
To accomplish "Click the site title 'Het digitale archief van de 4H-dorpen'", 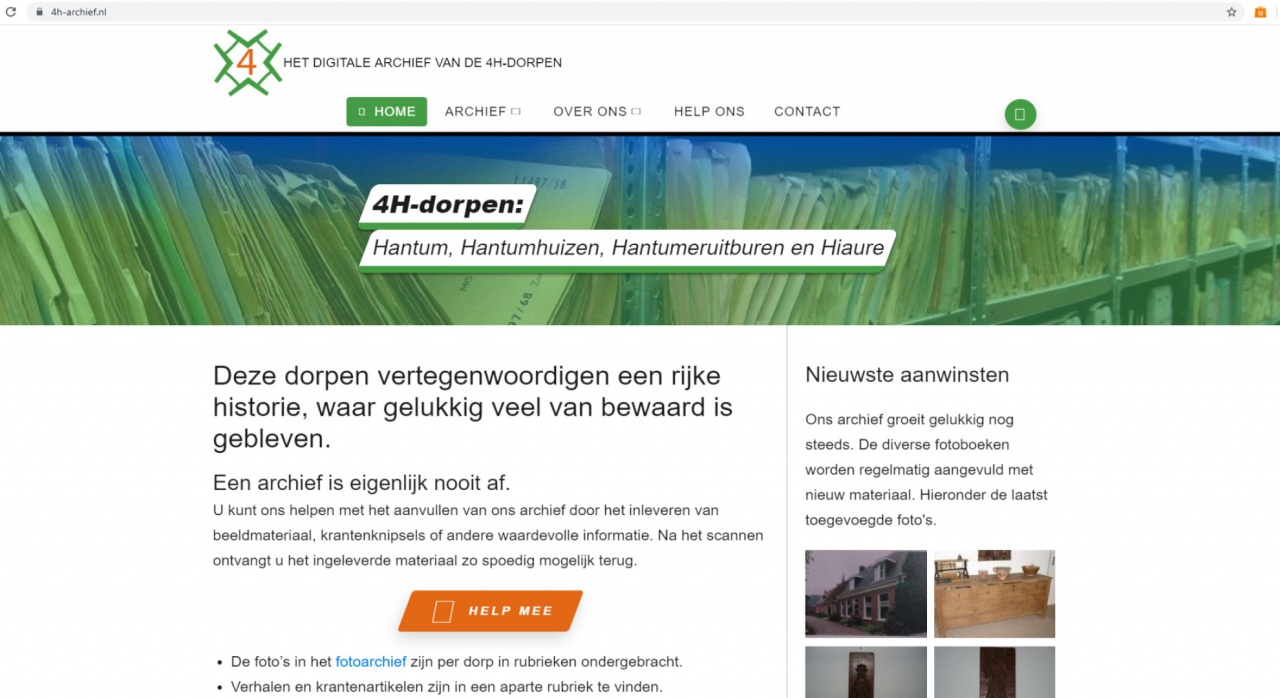I will tap(422, 63).
